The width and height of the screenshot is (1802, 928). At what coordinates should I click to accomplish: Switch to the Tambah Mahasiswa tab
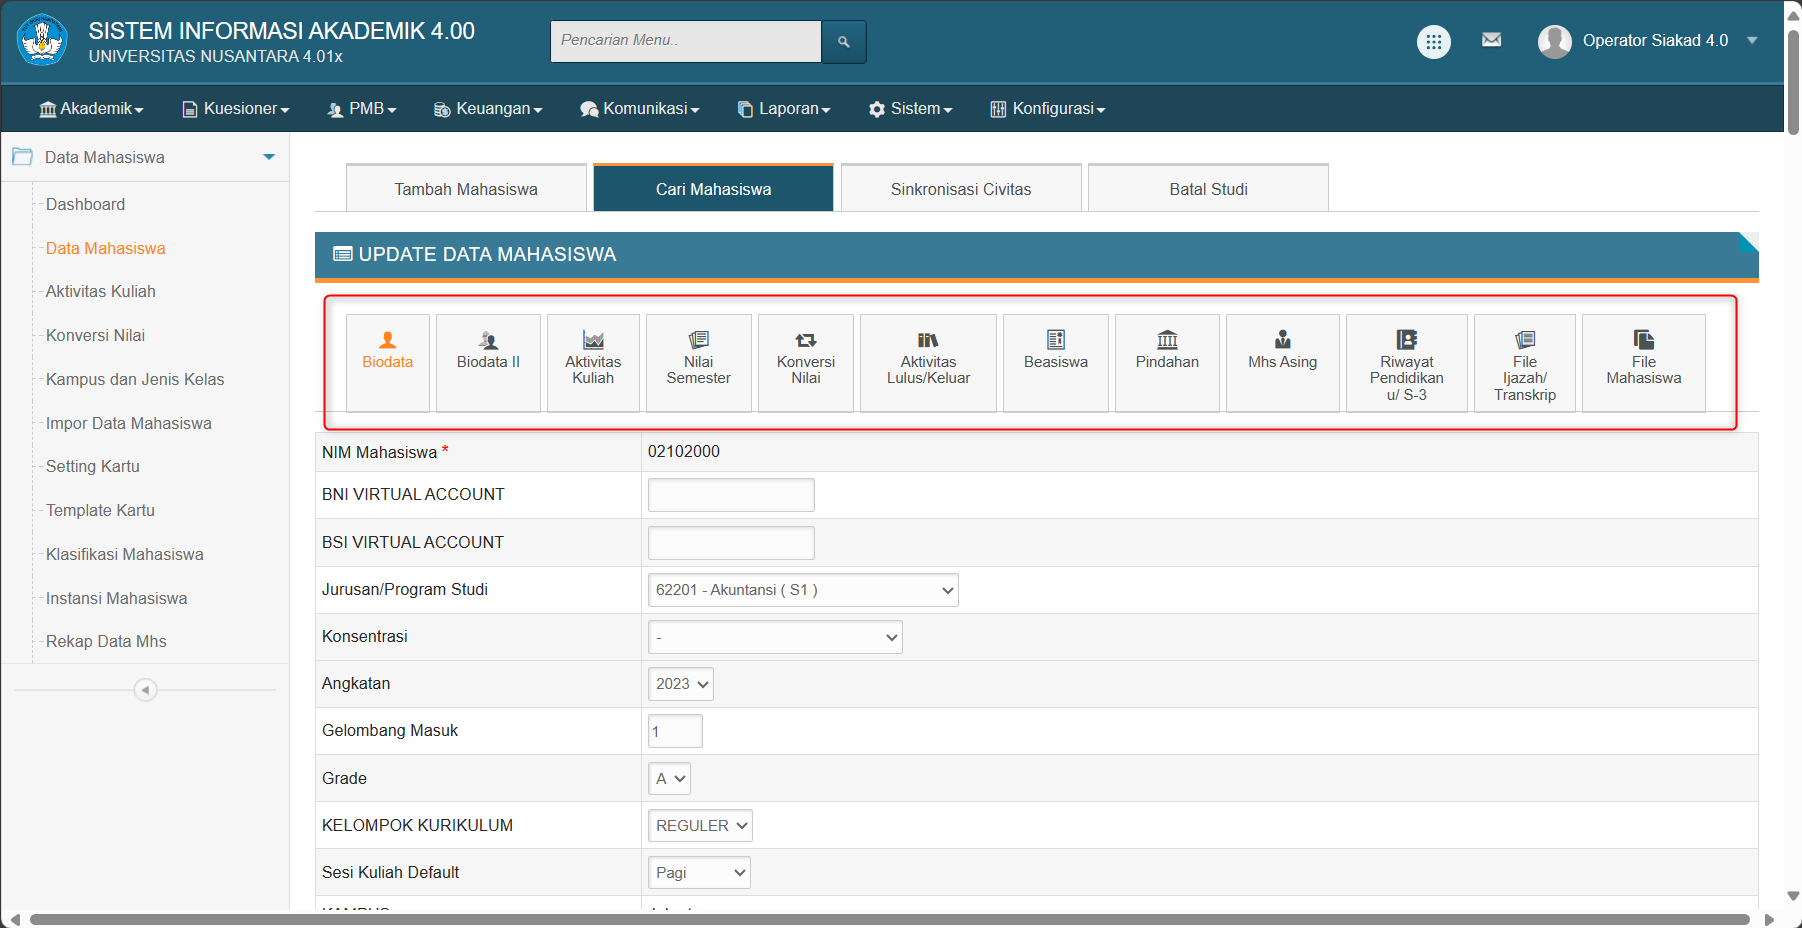(466, 189)
